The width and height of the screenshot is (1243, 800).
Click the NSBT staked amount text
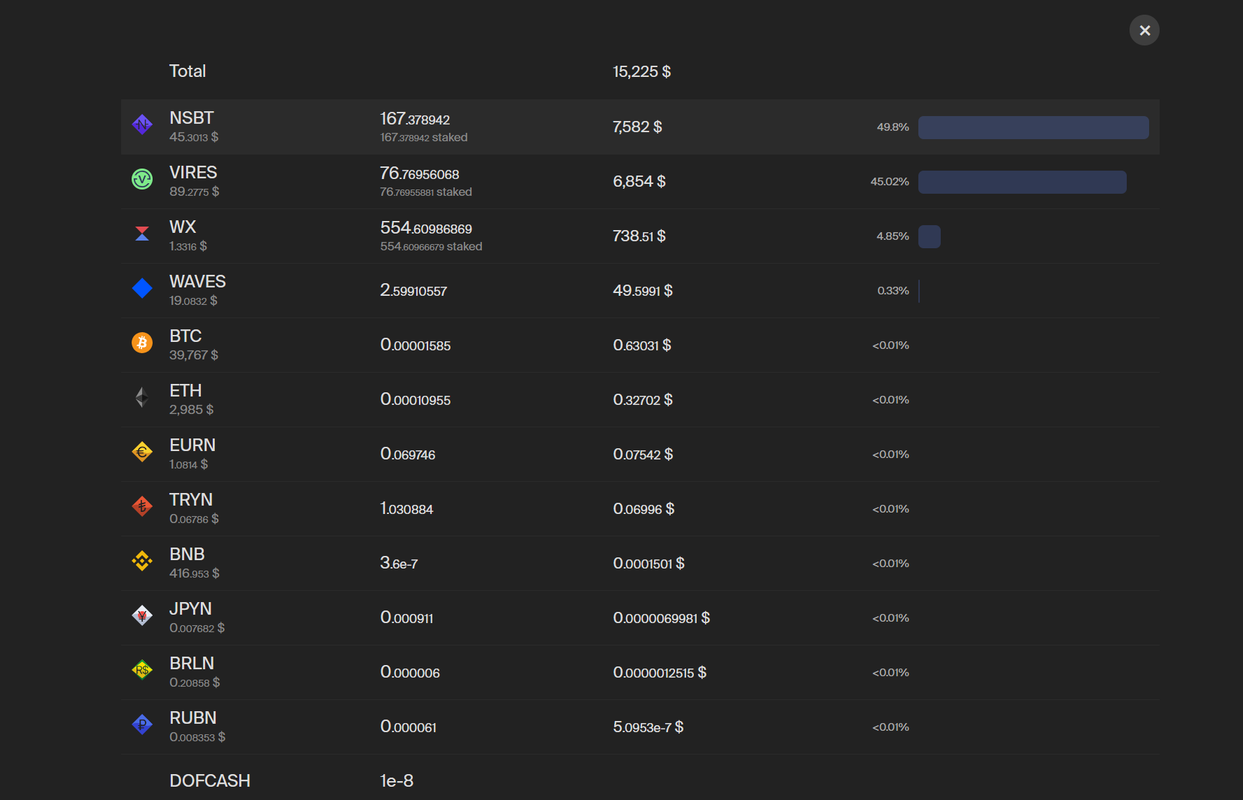click(424, 137)
